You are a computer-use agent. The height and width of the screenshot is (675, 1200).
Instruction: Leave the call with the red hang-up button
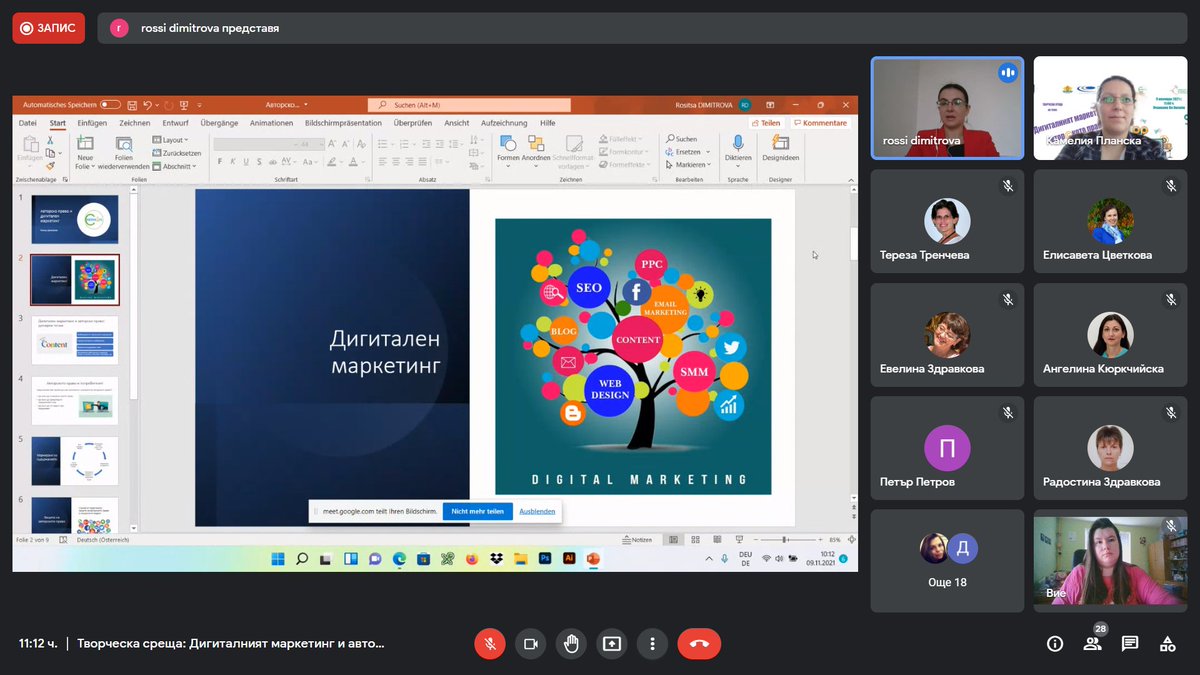[x=699, y=644]
